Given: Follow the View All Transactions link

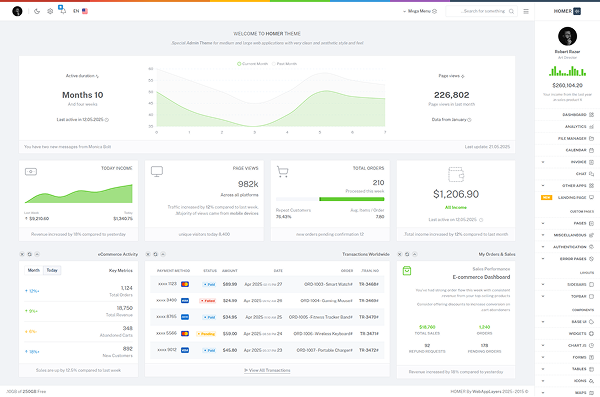Looking at the screenshot, I should click(267, 370).
